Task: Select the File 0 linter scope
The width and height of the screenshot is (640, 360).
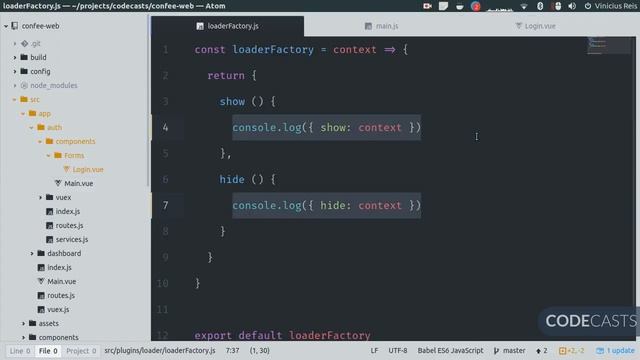Action: click(48, 351)
